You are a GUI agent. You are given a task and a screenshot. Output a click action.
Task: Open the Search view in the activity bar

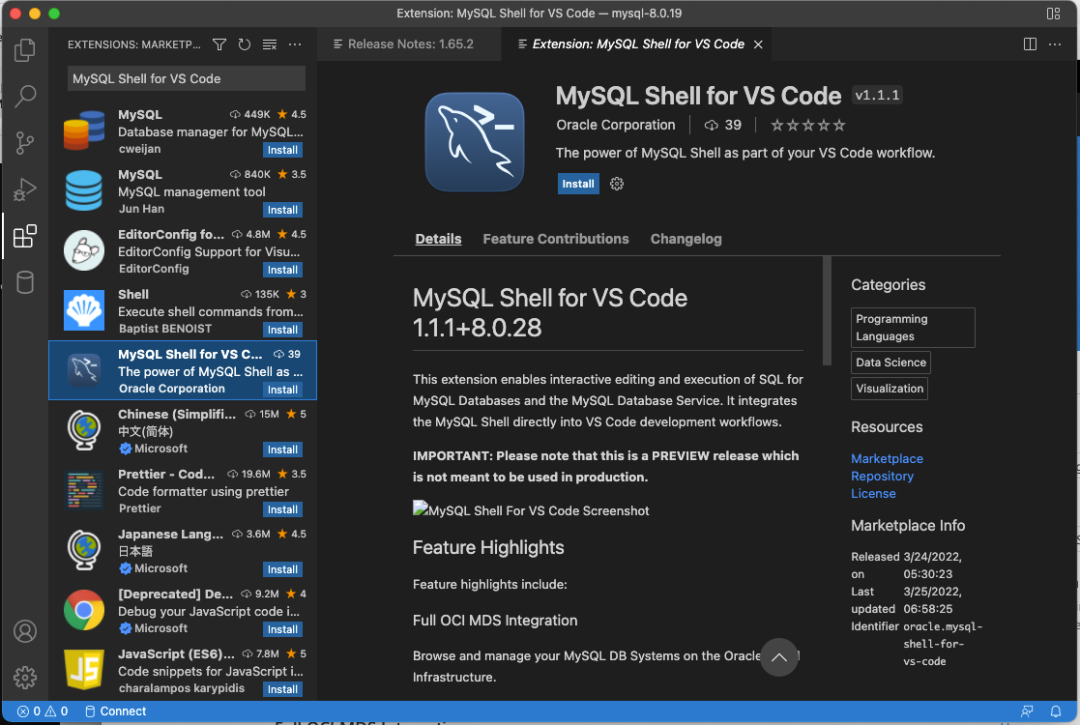25,95
